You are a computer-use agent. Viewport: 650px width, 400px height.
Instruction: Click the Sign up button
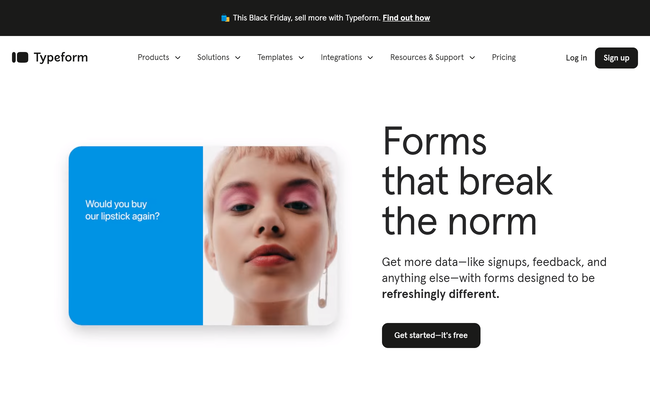point(616,58)
